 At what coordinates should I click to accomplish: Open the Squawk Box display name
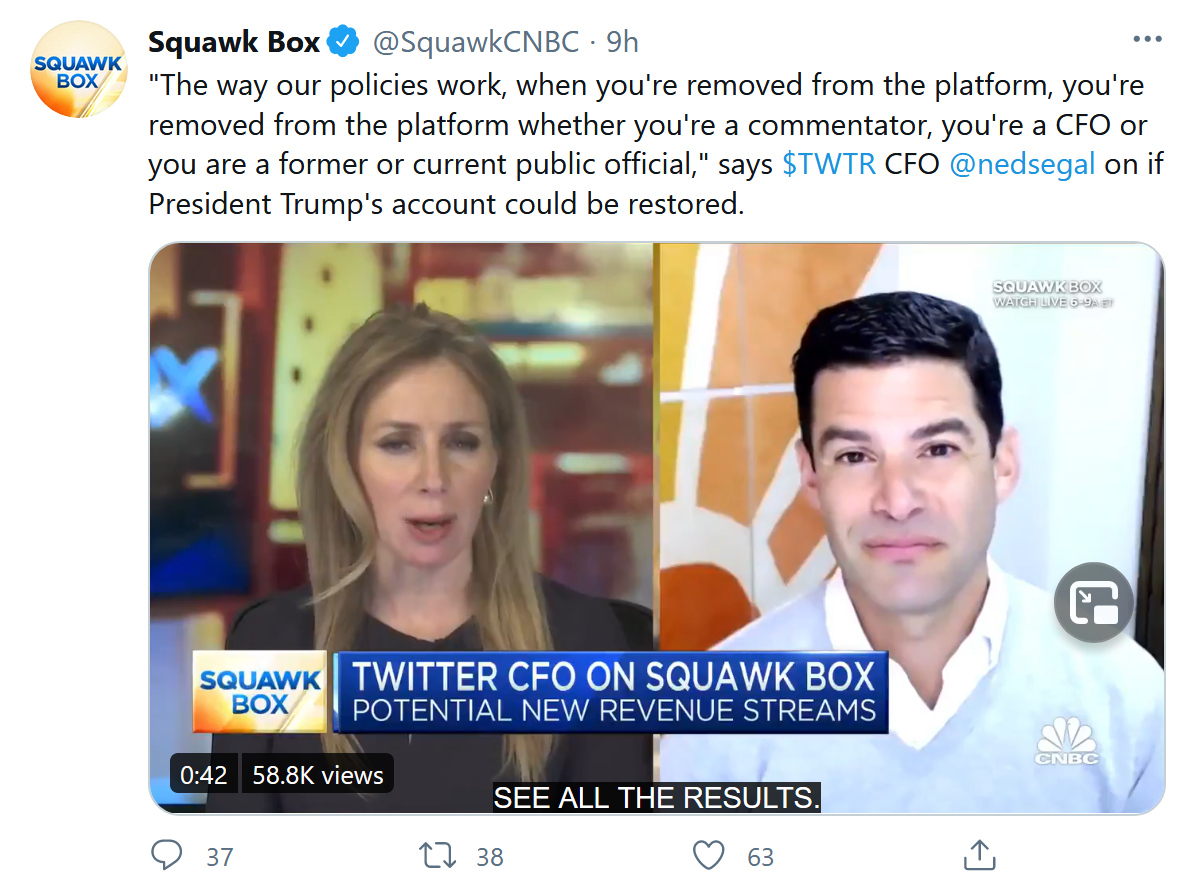tap(234, 42)
